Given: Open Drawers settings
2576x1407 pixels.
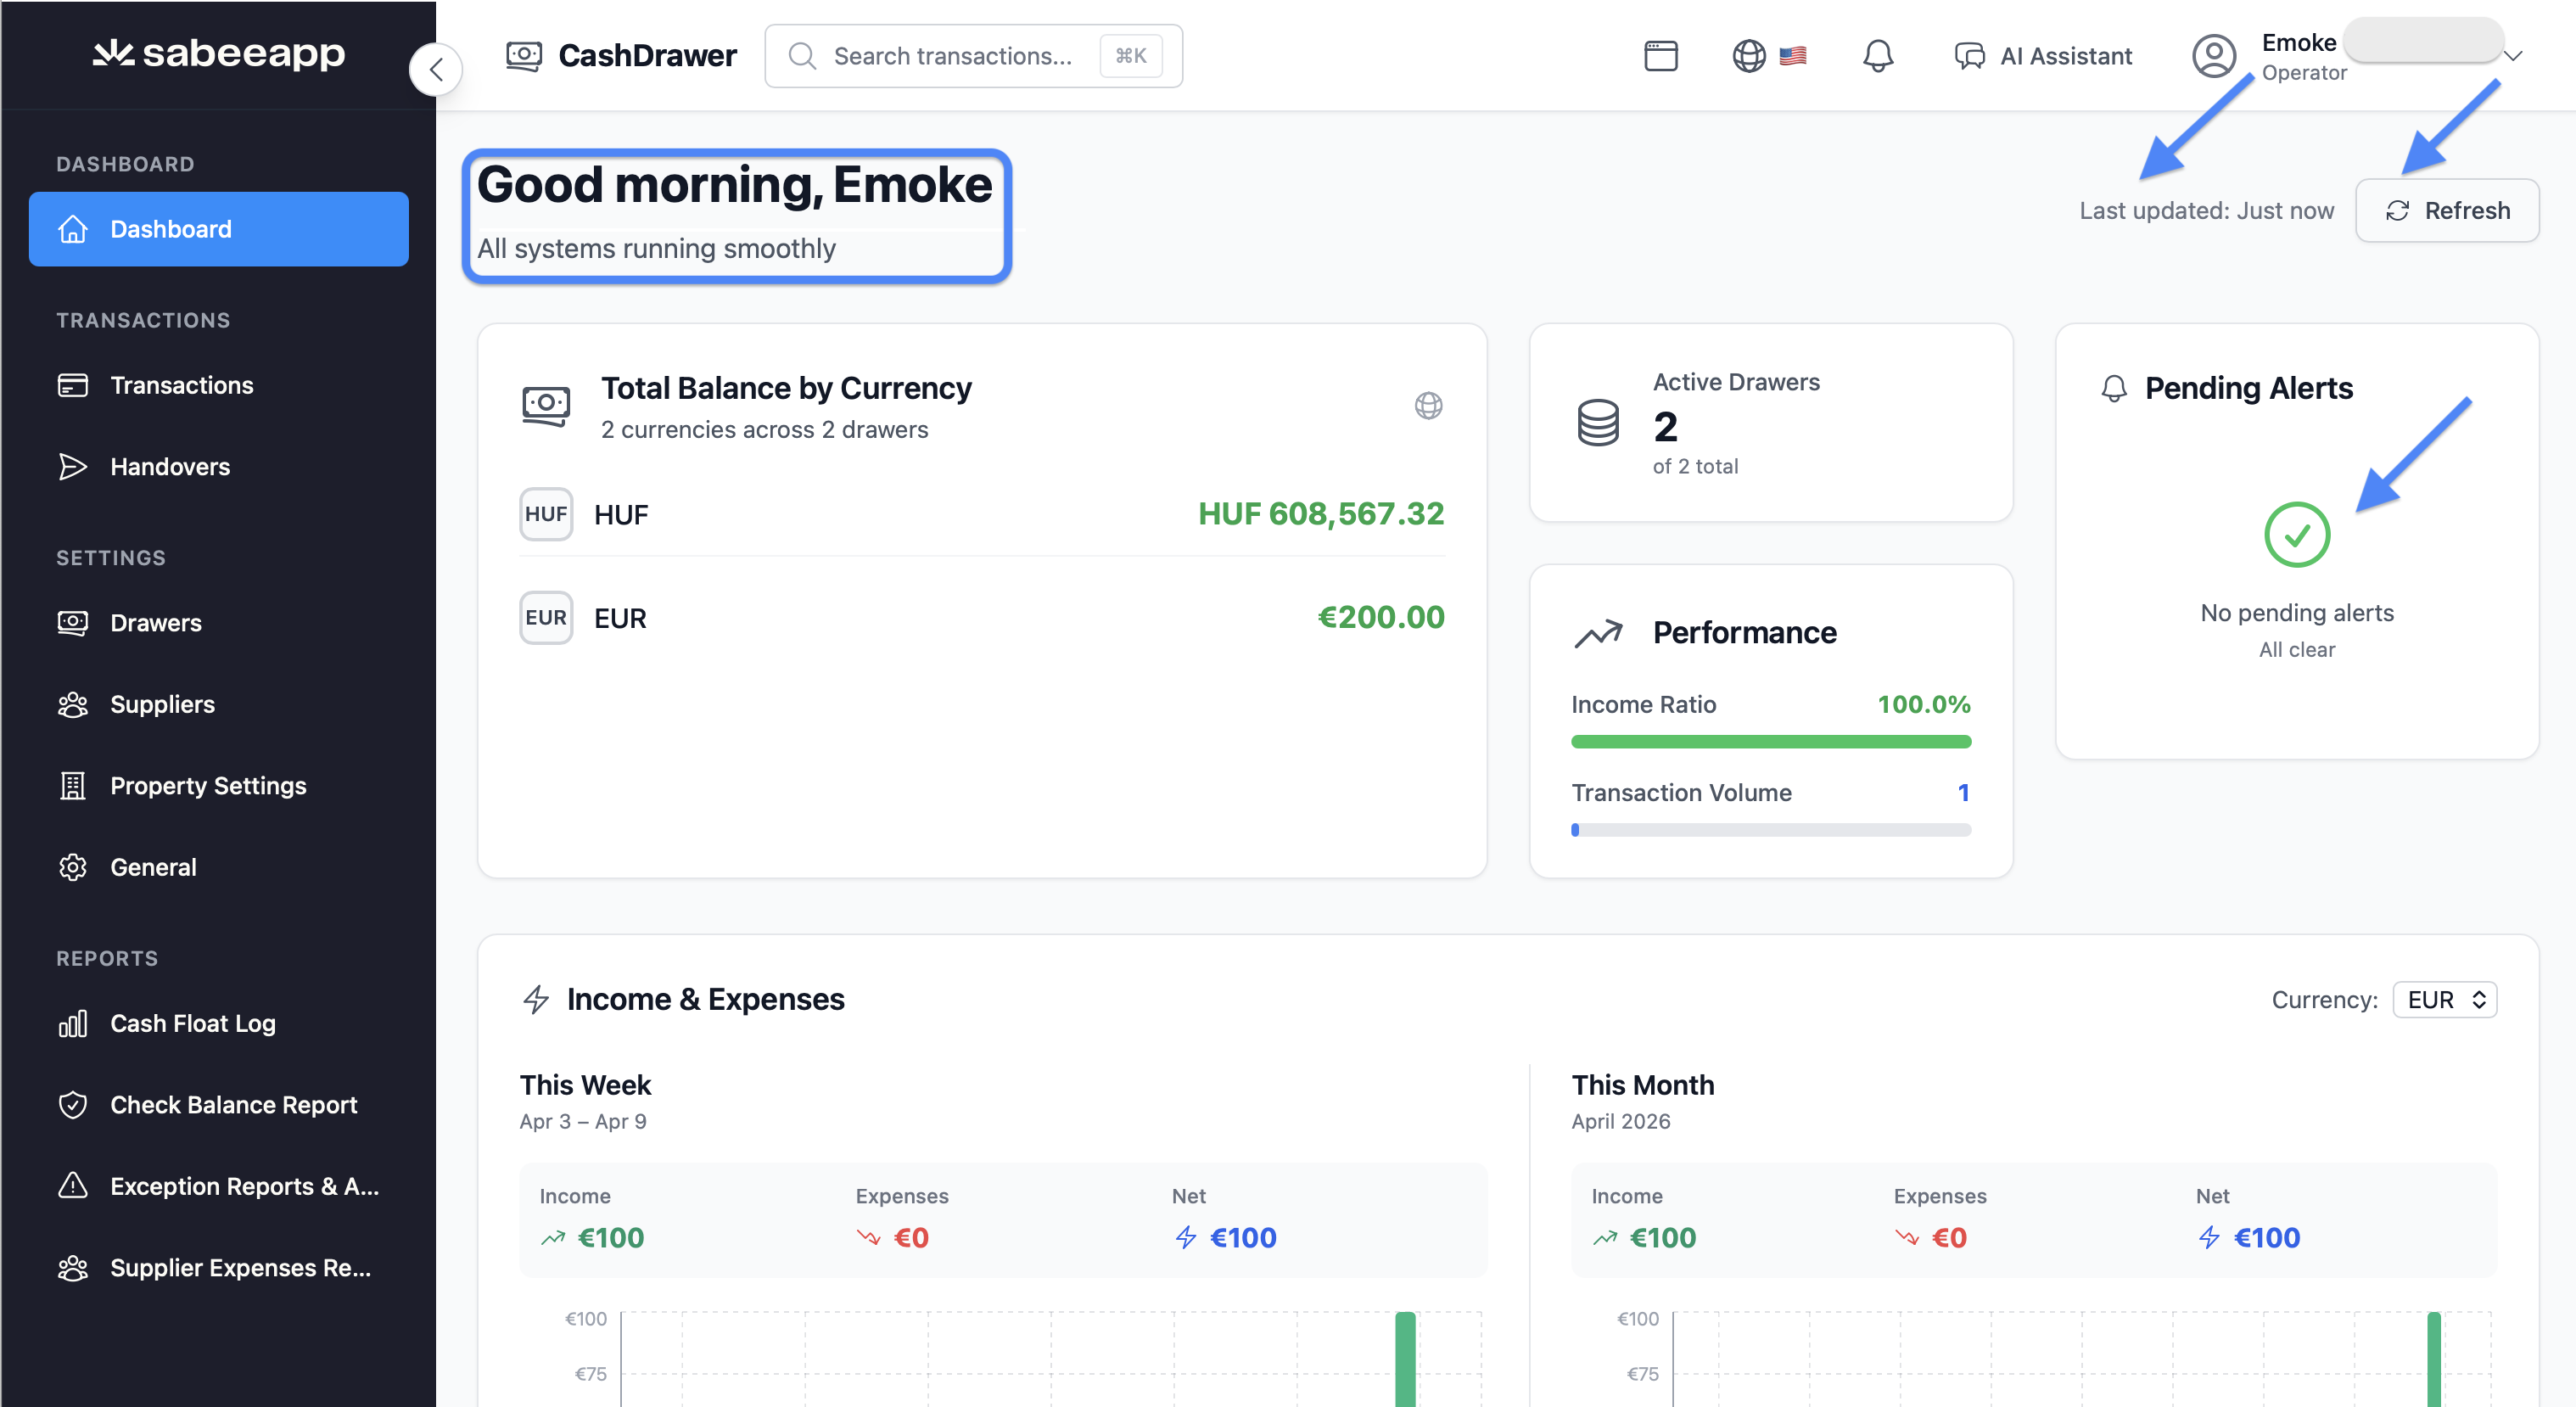Looking at the screenshot, I should coord(156,623).
